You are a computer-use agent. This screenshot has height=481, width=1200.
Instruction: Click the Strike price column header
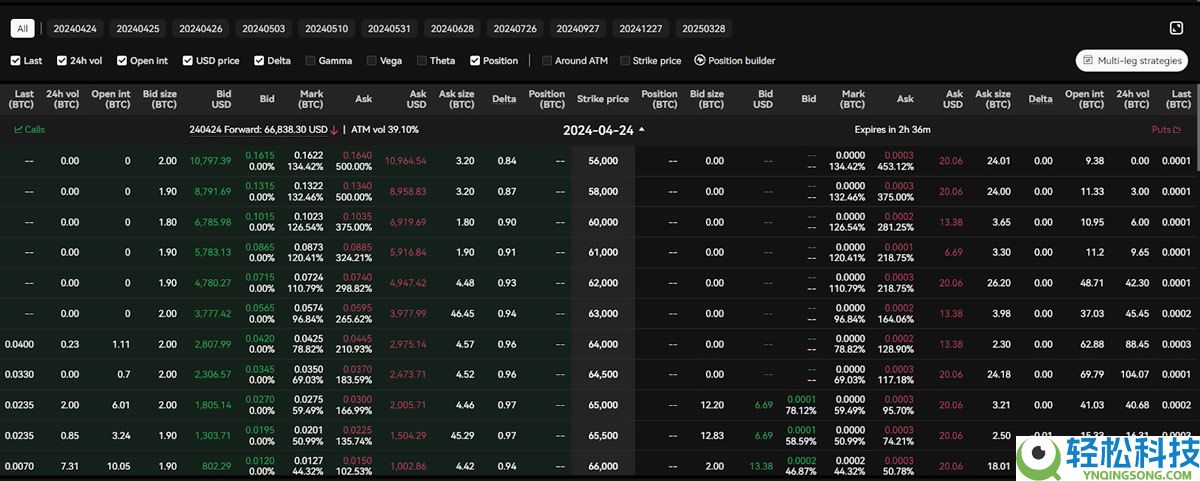click(603, 99)
